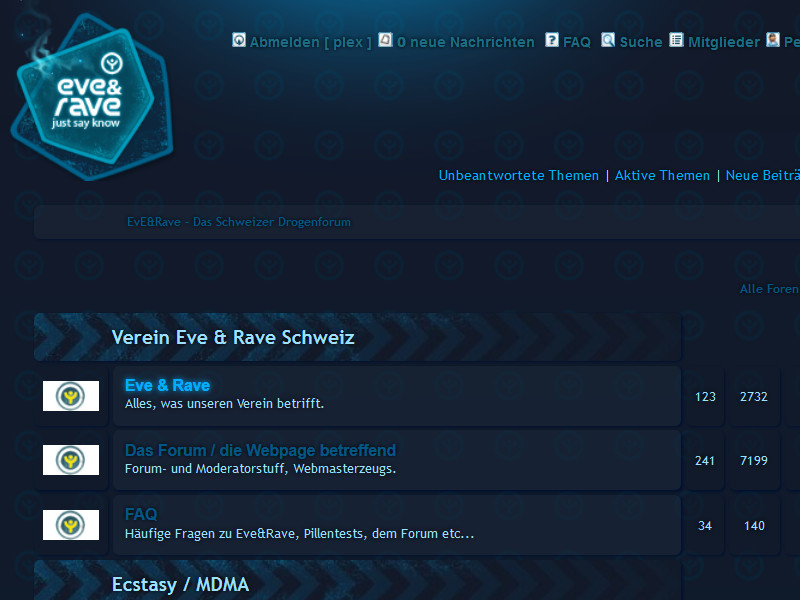Click the messages icon before neue Nachrichten
Screen dimensions: 800x600
click(385, 40)
